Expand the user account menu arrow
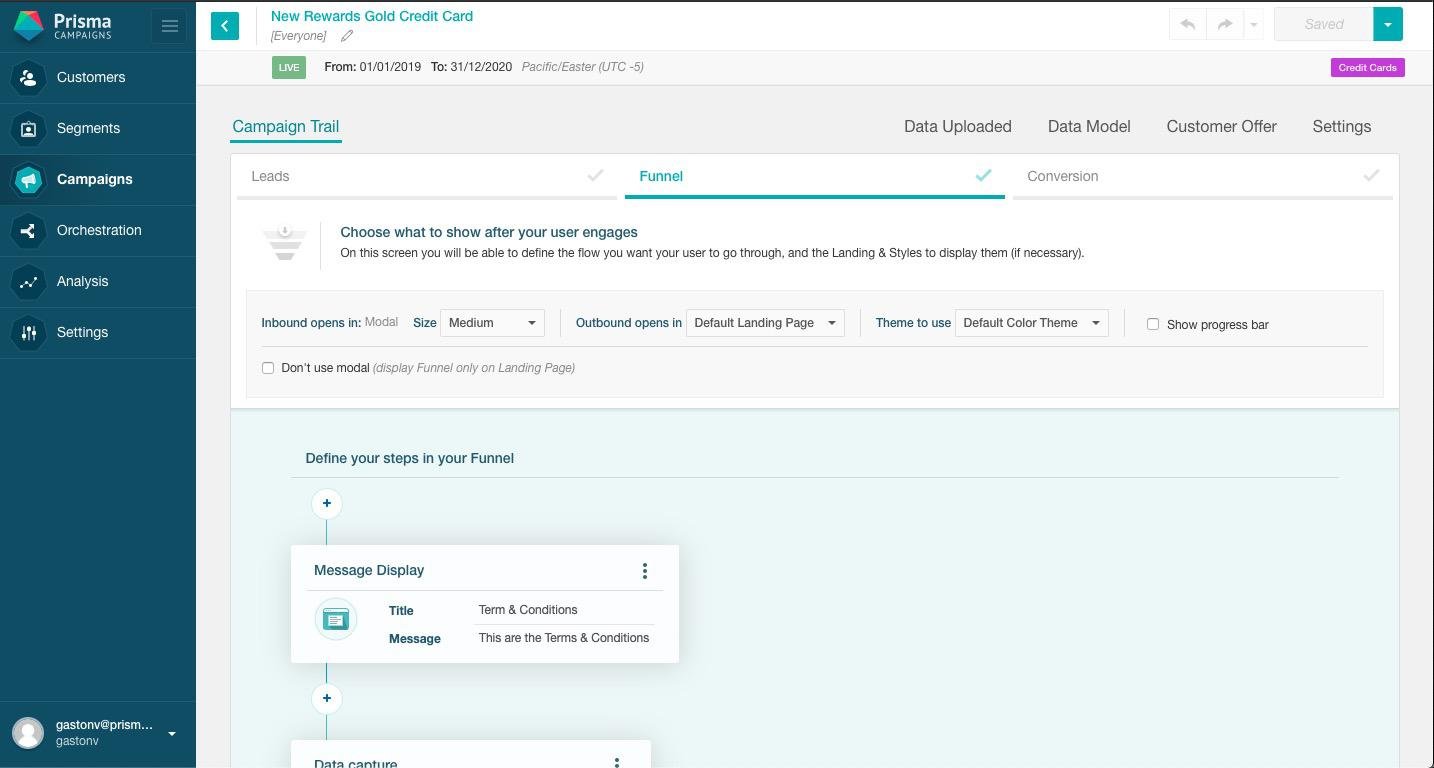The image size is (1434, 768). [172, 734]
